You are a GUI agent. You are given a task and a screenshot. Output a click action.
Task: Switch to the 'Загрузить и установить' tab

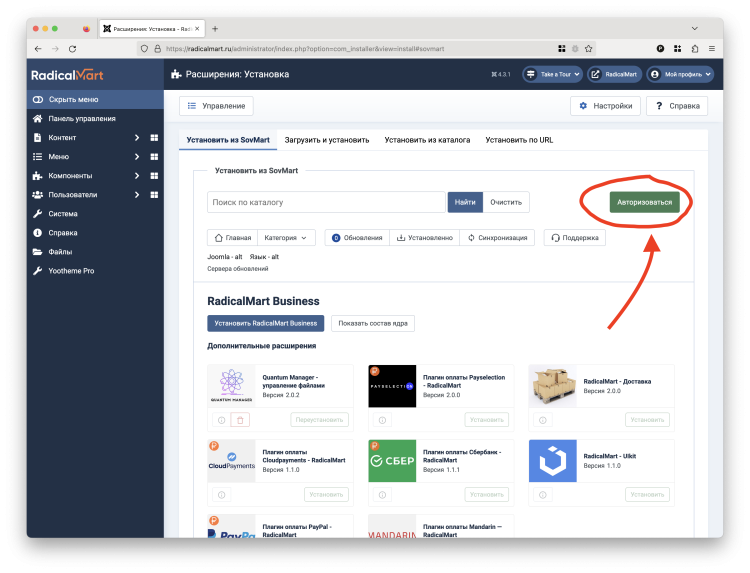point(328,141)
